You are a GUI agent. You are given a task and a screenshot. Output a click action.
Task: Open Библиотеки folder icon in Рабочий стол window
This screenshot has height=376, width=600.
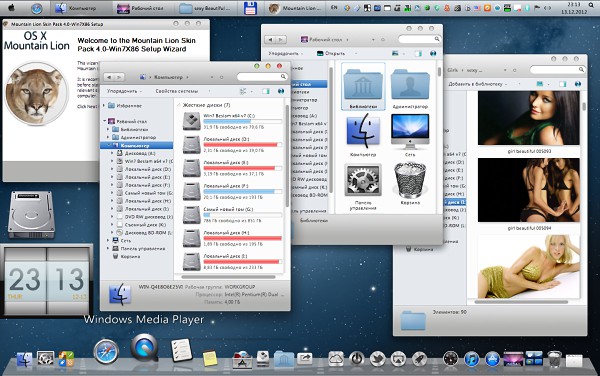click(363, 84)
